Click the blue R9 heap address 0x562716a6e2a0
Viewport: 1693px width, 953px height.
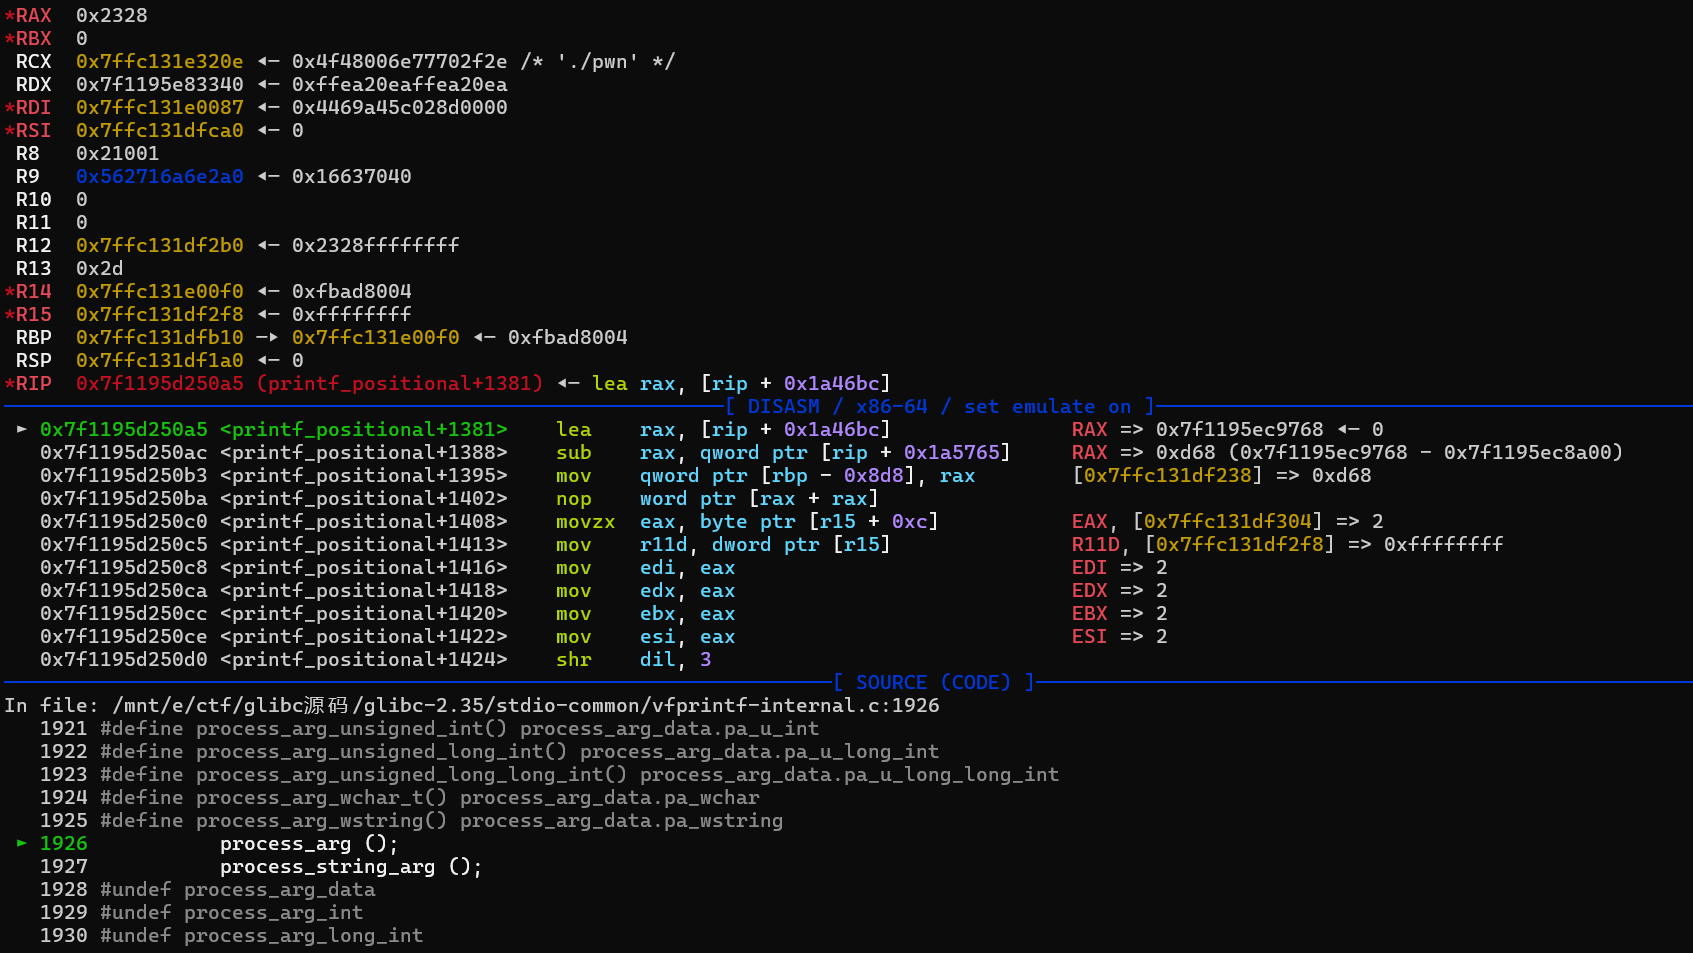159,177
